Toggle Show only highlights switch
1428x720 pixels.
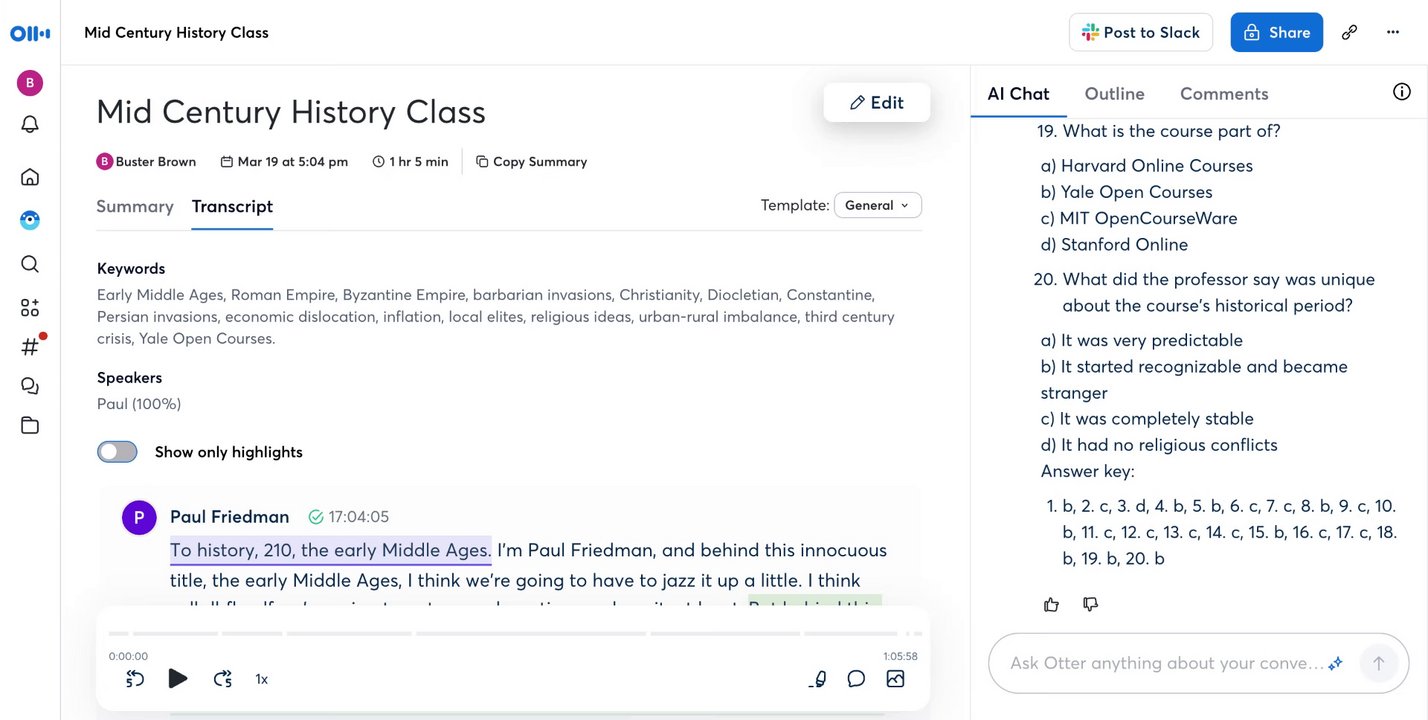pyautogui.click(x=118, y=452)
